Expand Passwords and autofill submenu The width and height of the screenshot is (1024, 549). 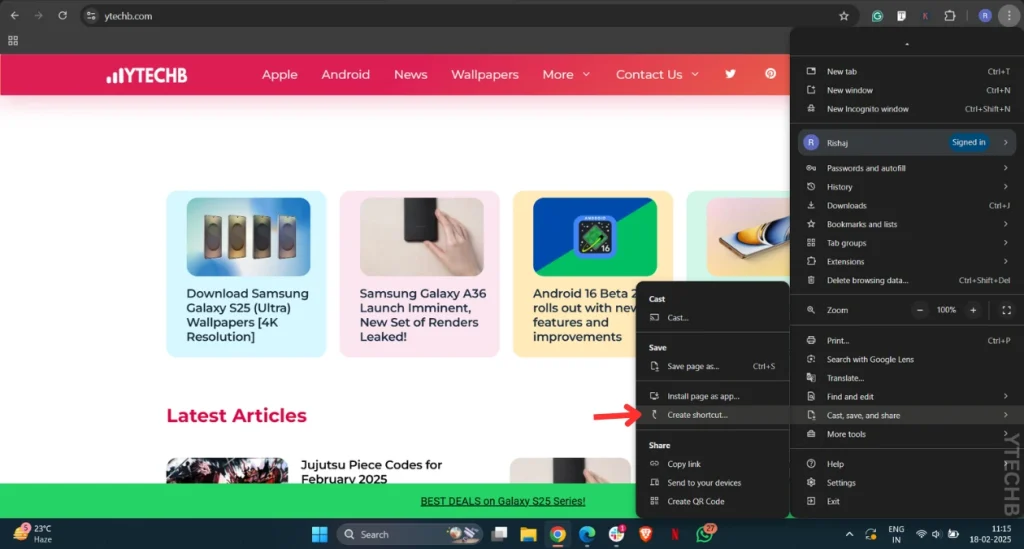906,168
